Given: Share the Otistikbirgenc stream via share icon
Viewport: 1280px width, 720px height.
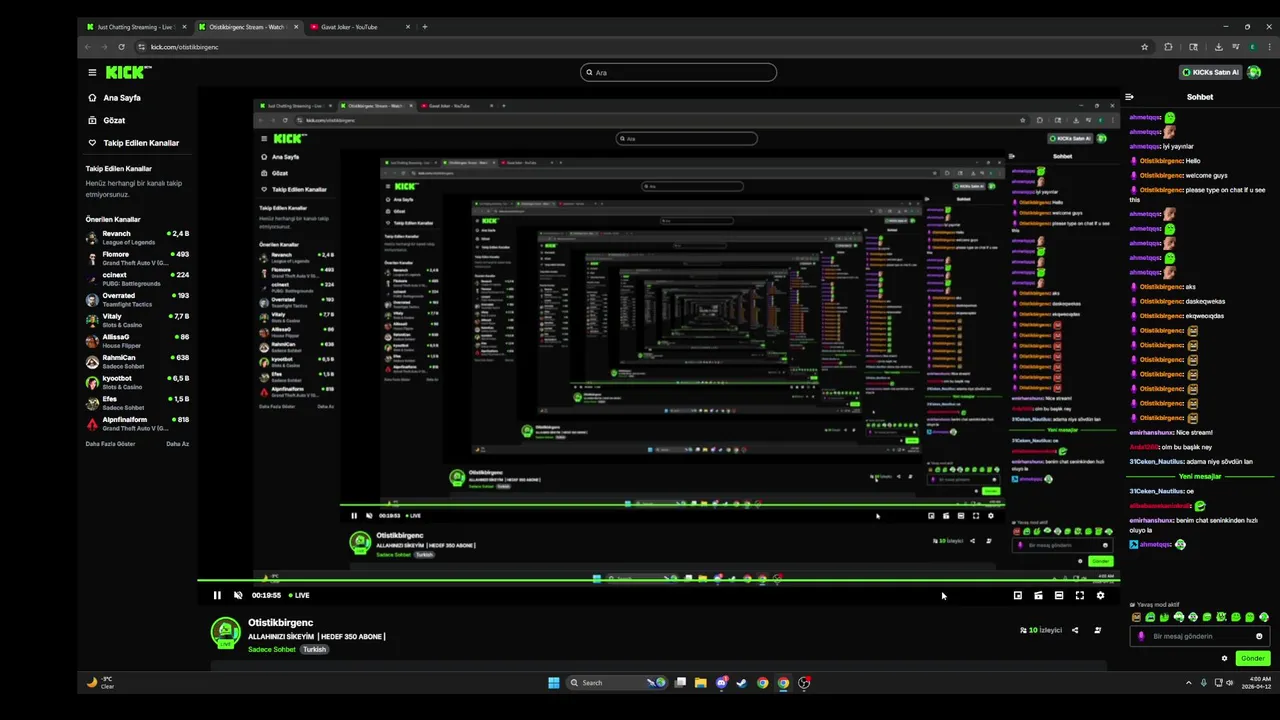Looking at the screenshot, I should [x=1075, y=630].
